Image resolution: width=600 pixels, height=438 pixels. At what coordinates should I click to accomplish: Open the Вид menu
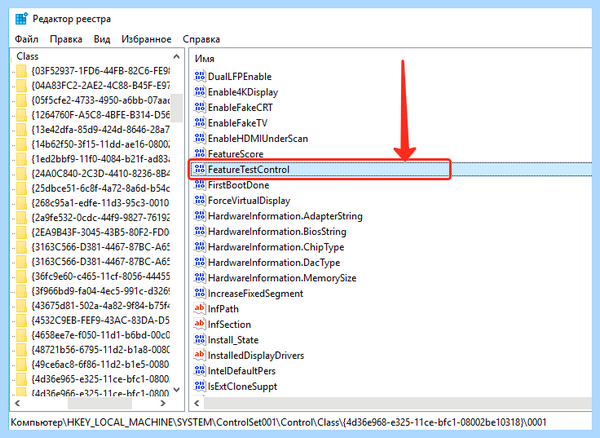click(102, 39)
